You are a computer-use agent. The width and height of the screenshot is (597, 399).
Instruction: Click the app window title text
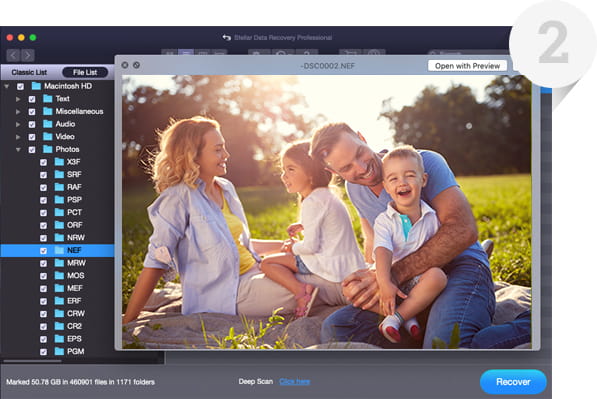click(x=283, y=37)
